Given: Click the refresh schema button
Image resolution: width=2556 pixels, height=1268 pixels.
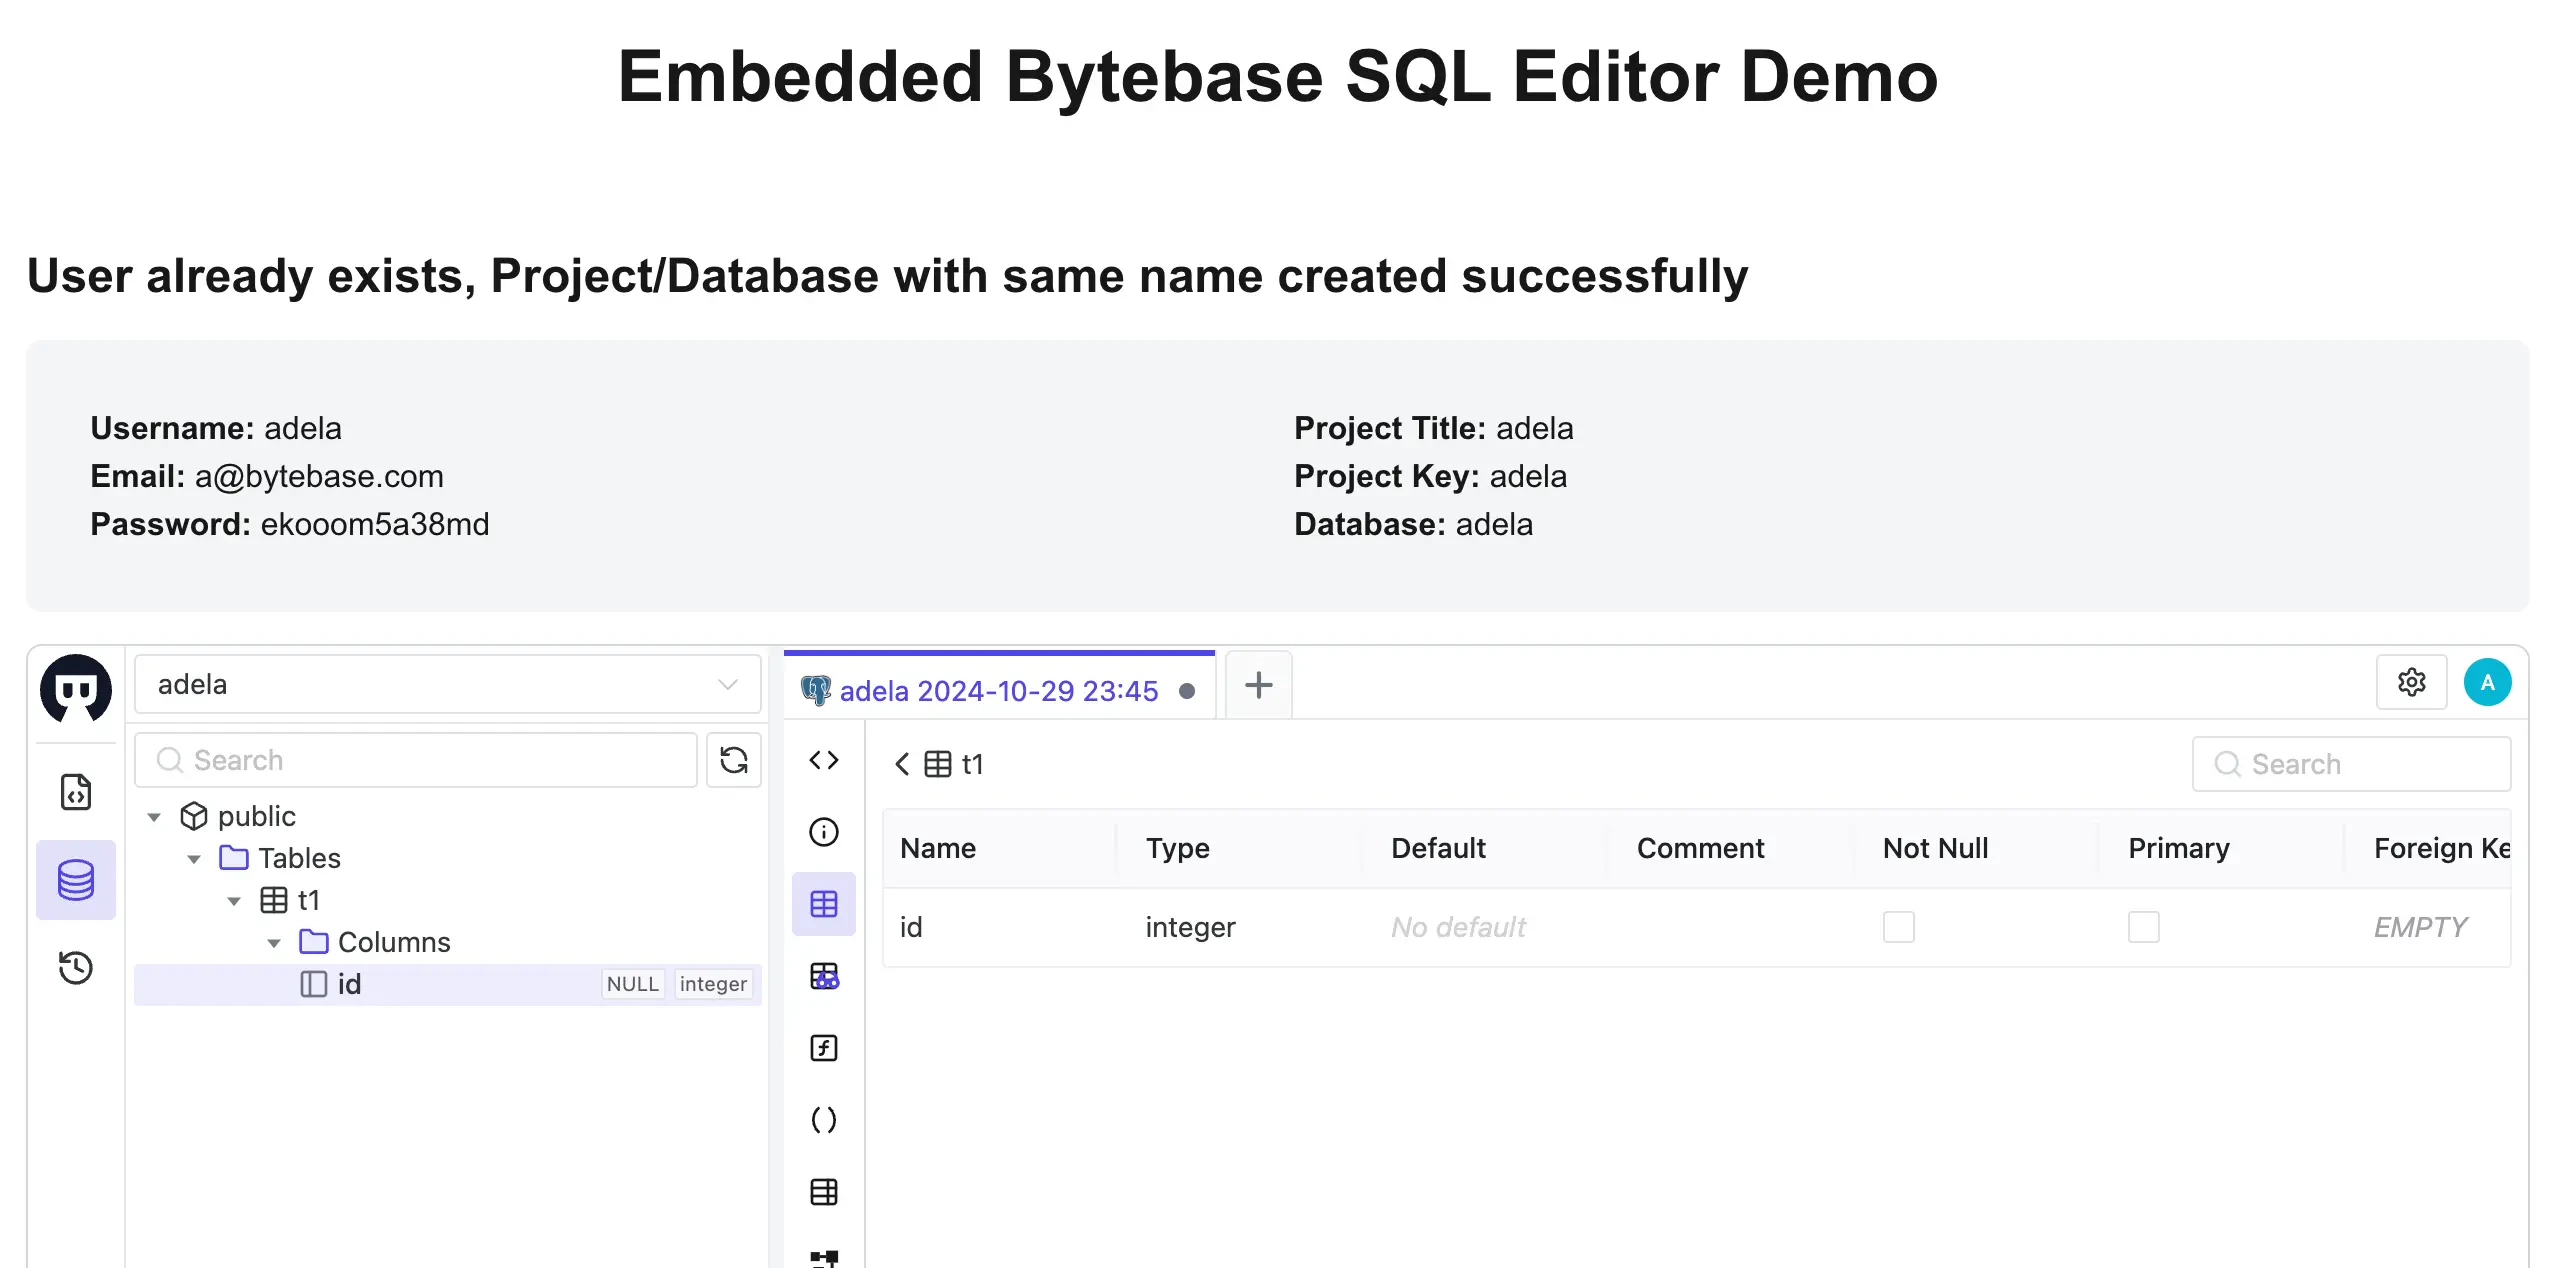Looking at the screenshot, I should click(734, 760).
